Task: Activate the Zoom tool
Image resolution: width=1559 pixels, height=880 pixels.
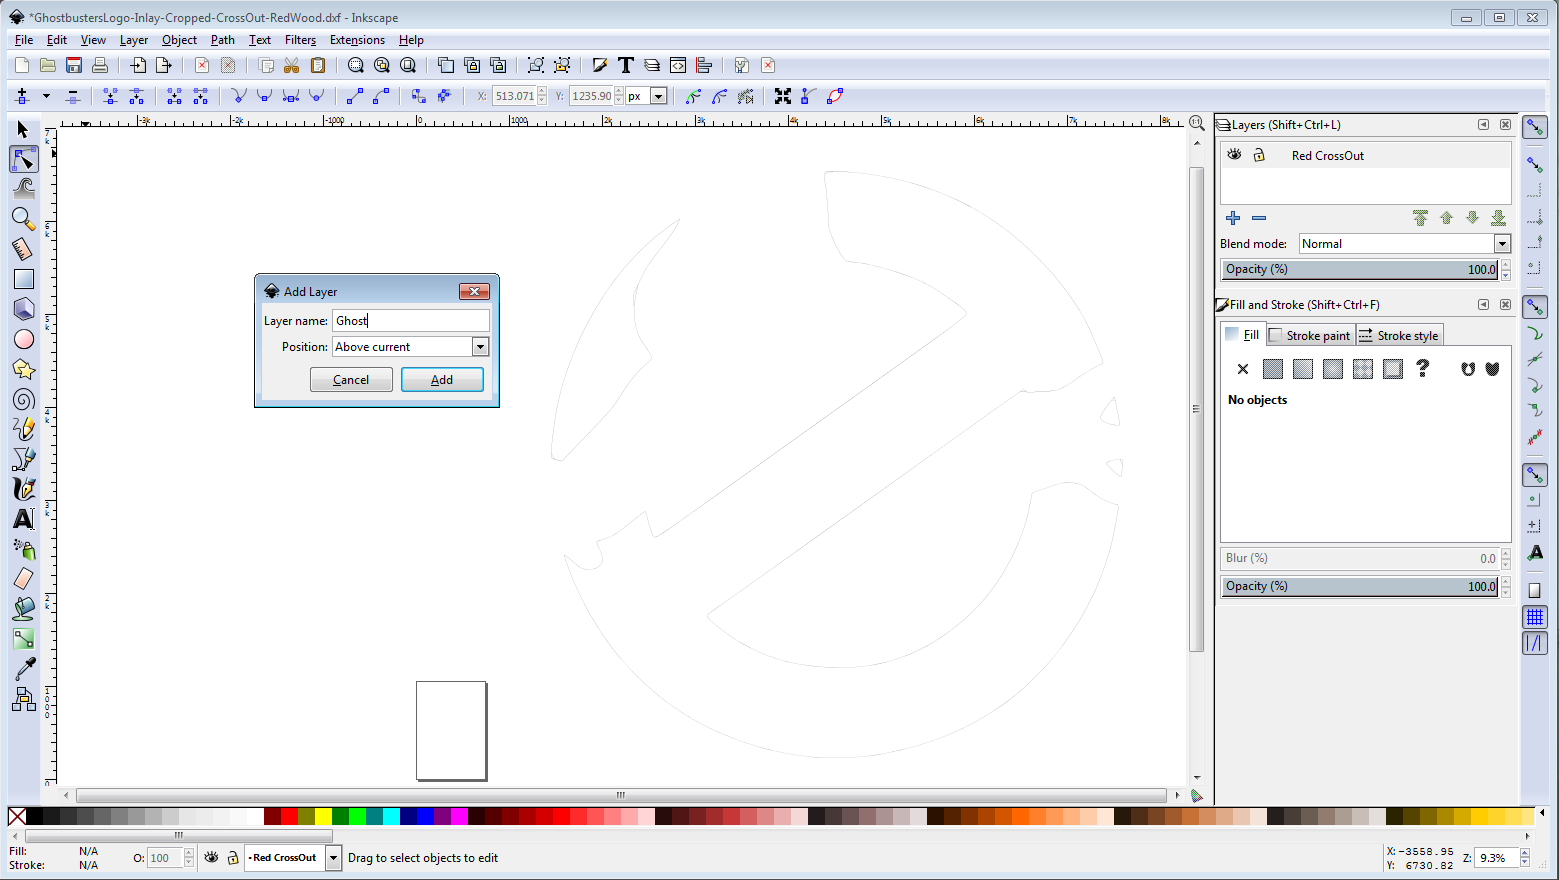Action: 22,218
